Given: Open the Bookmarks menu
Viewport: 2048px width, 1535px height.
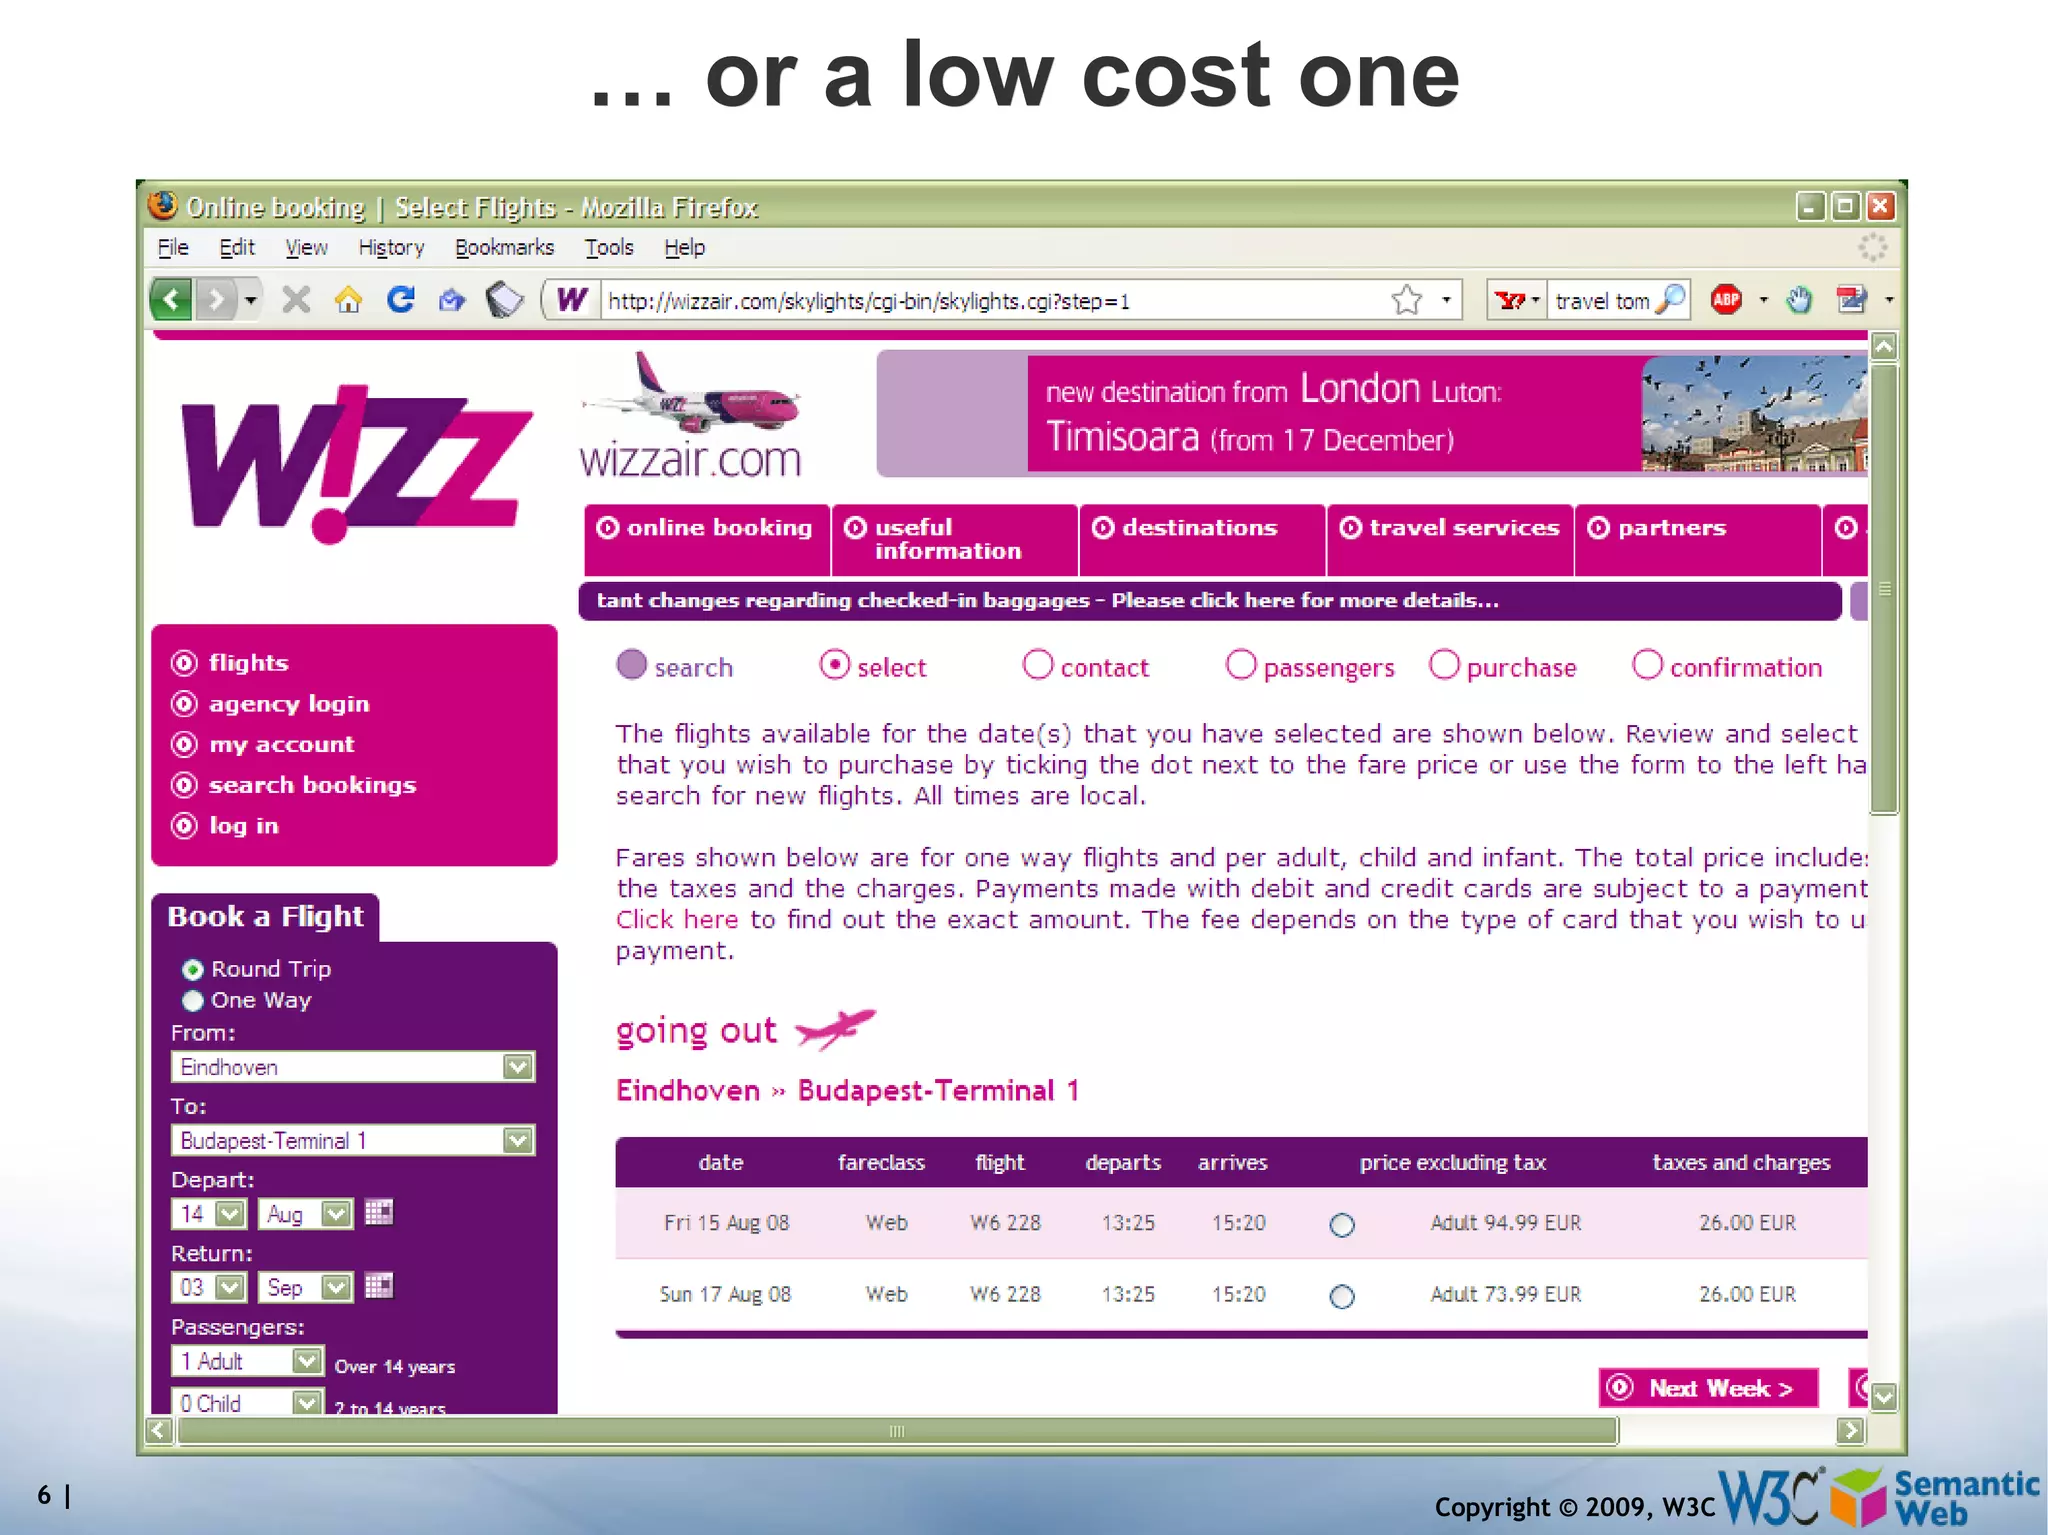Looking at the screenshot, I should point(504,247).
